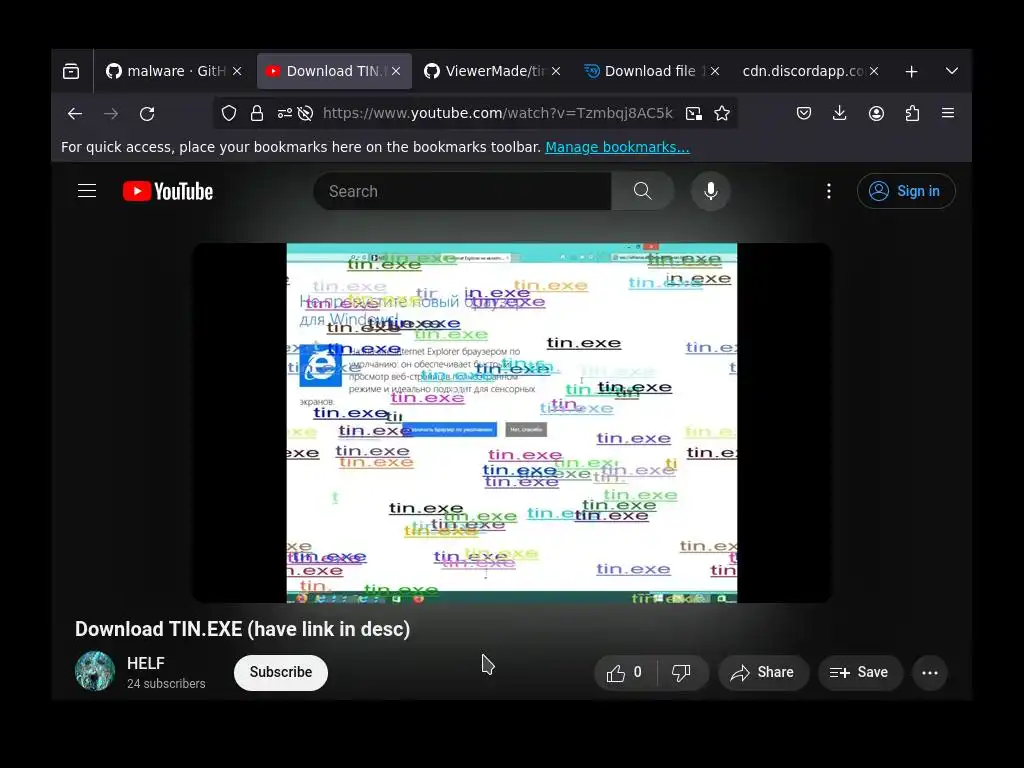Open Firefox View tab icon
1024x768 pixels.
coord(71,71)
